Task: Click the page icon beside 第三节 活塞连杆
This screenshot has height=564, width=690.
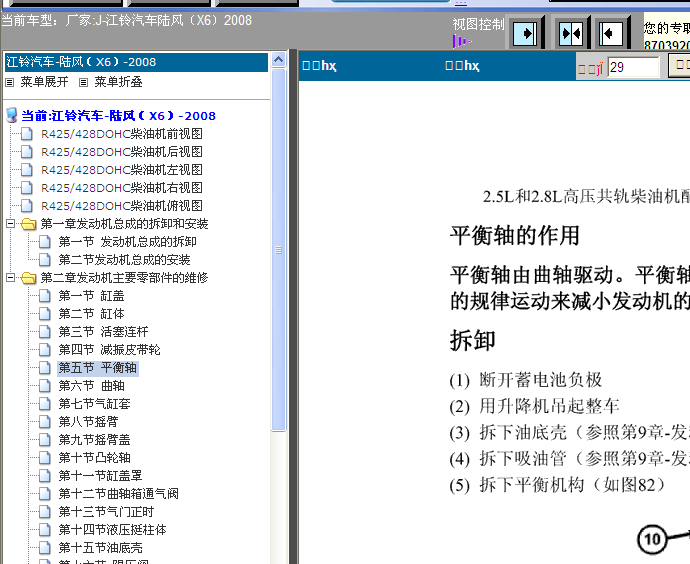Action: (x=44, y=332)
